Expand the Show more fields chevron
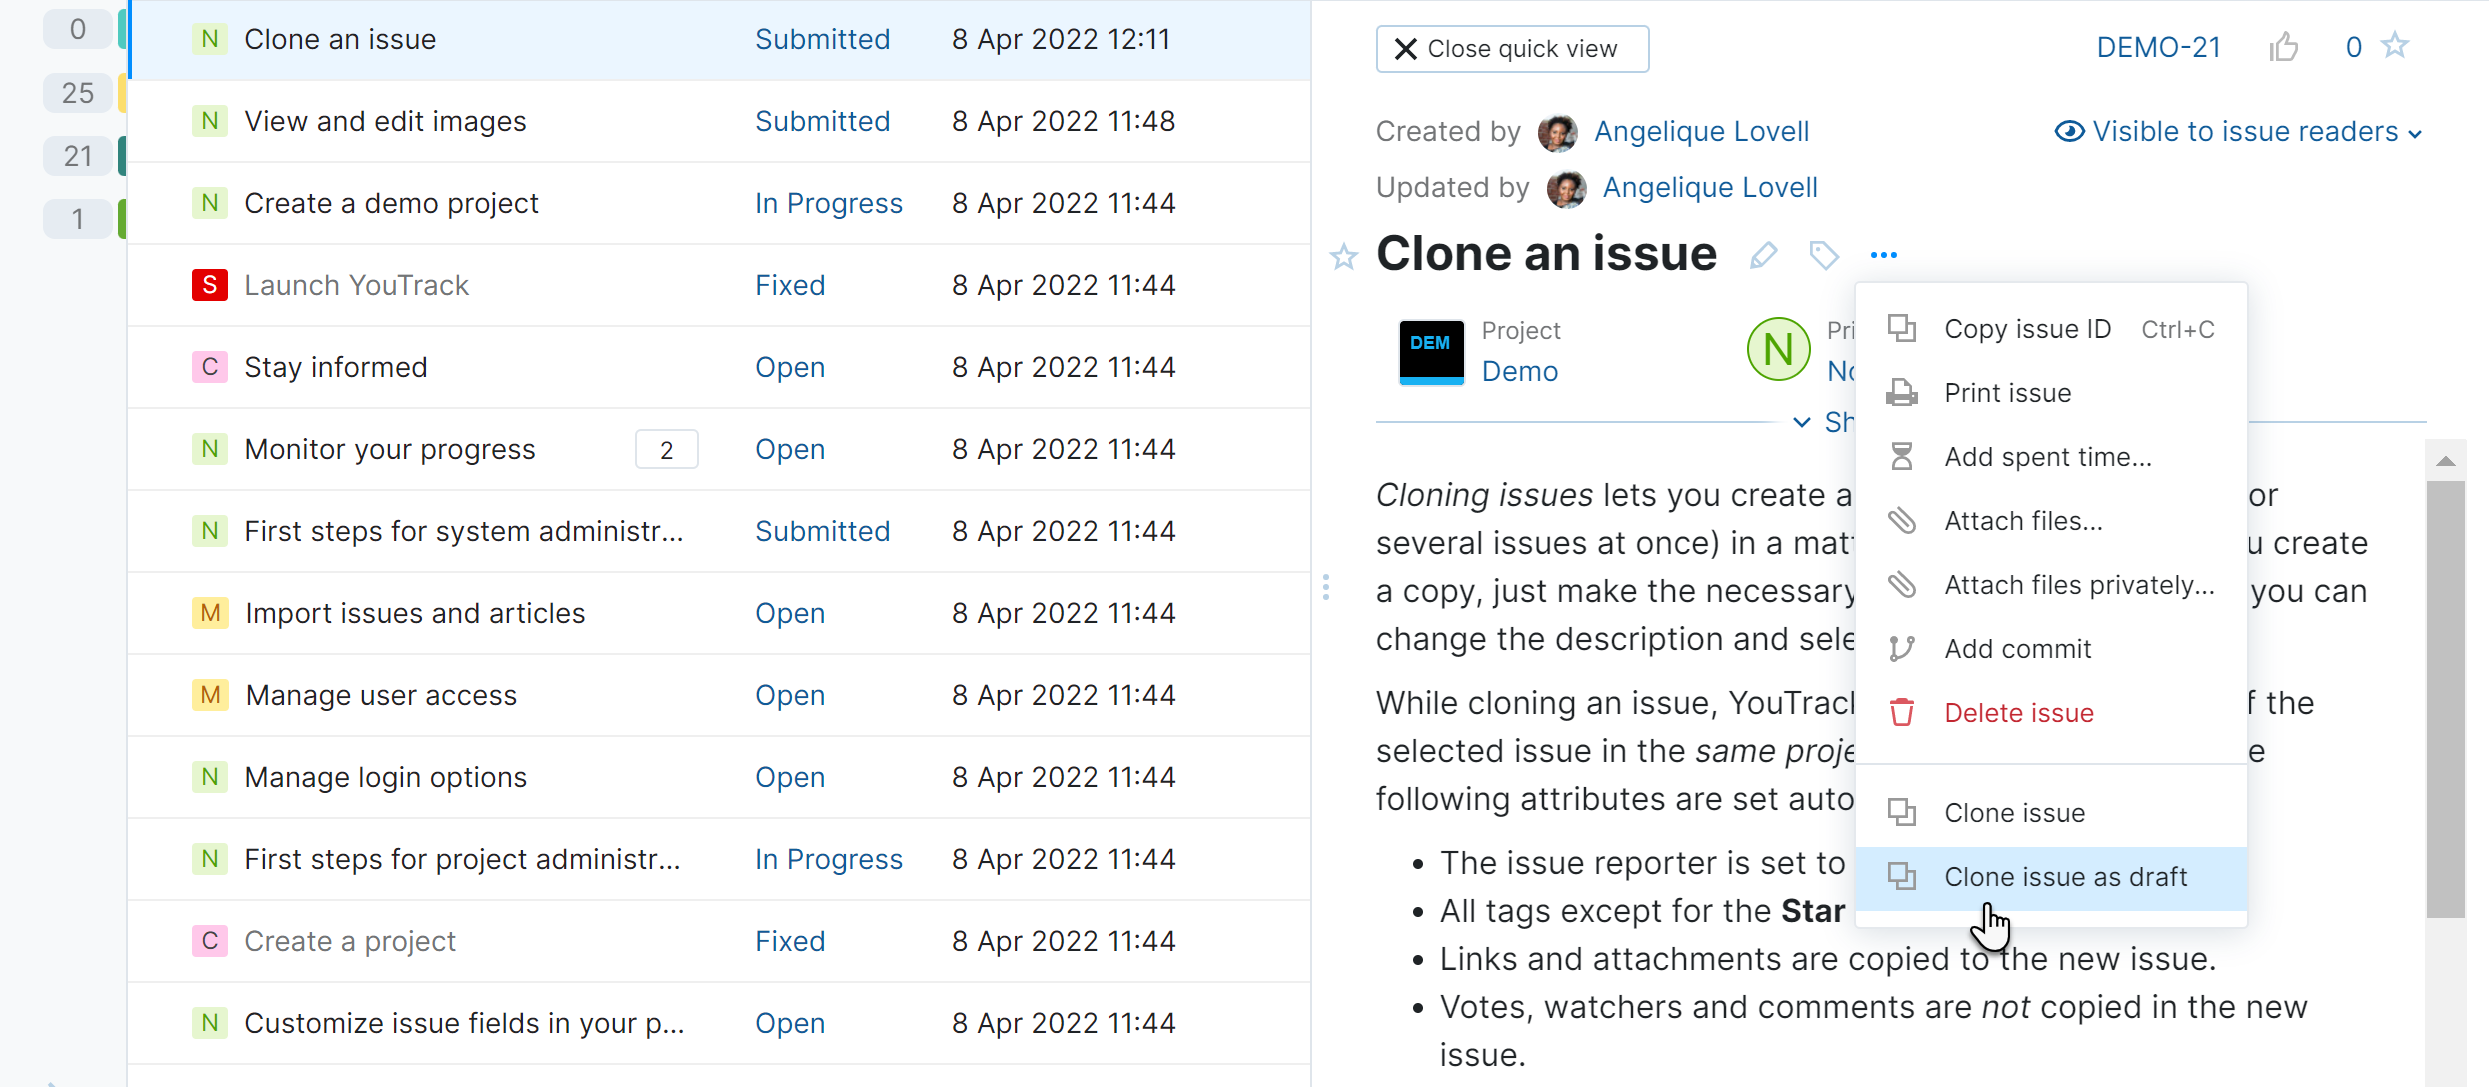The image size is (2489, 1087). pyautogui.click(x=1802, y=422)
